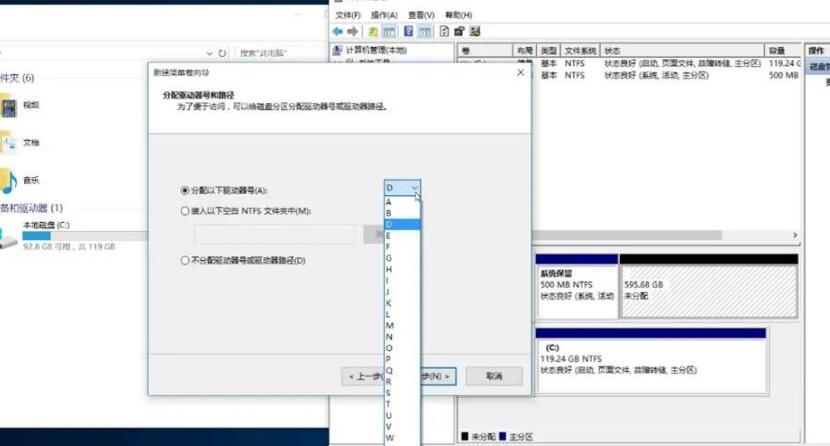Viewport: 830px width, 446px height.
Task: Click the File Explorer search box
Action: pos(279,53)
